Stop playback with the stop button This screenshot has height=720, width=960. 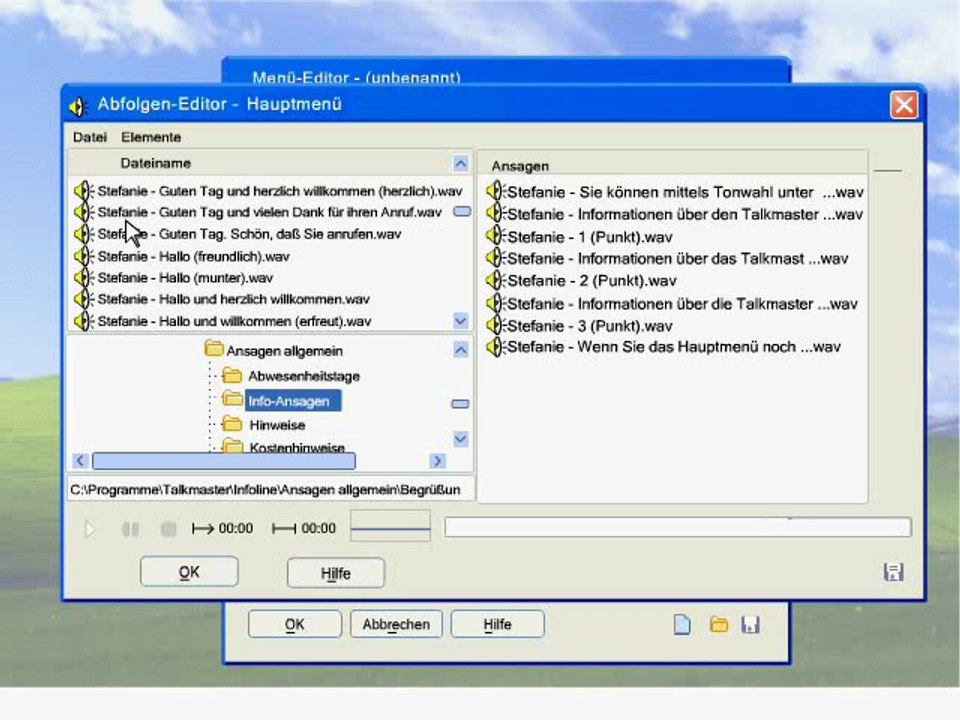tap(168, 529)
